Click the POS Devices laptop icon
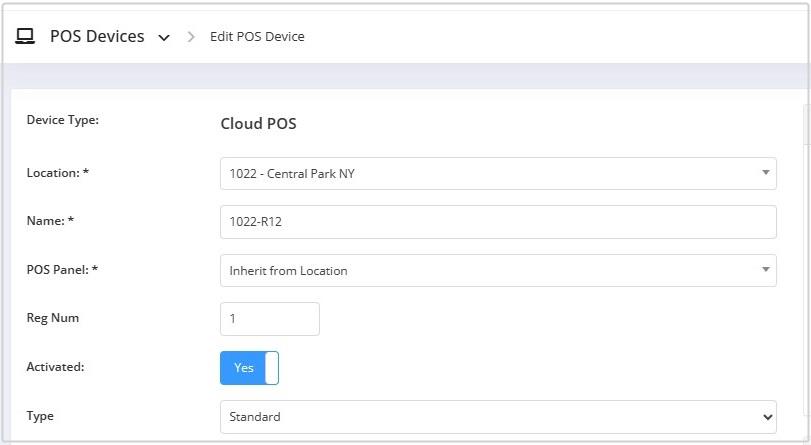 (25, 36)
